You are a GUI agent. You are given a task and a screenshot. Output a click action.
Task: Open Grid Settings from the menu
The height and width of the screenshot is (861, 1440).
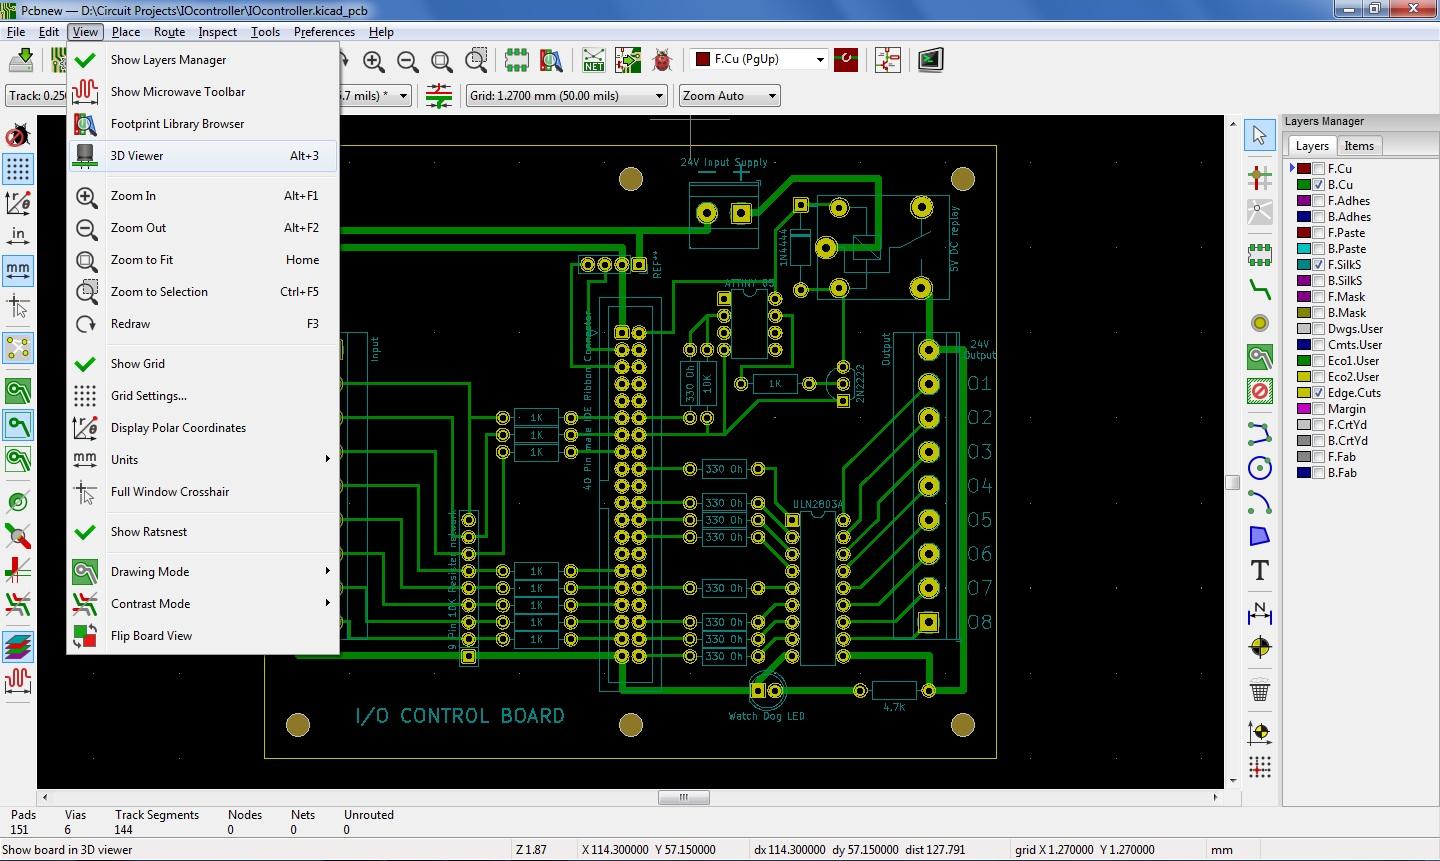[x=203, y=396]
